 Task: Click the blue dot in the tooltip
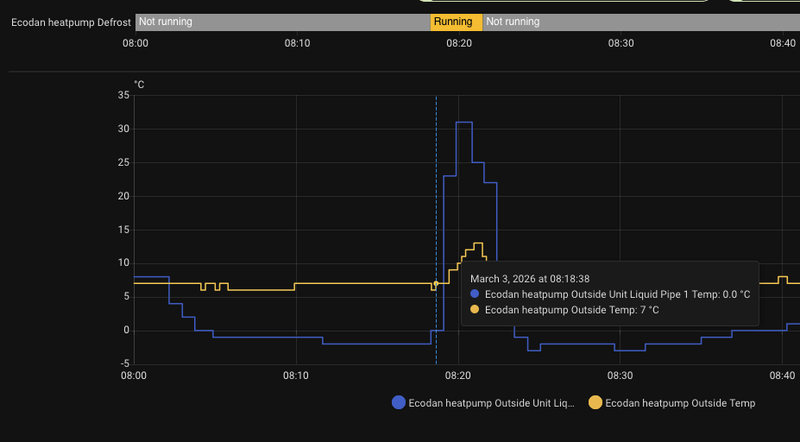tap(474, 294)
